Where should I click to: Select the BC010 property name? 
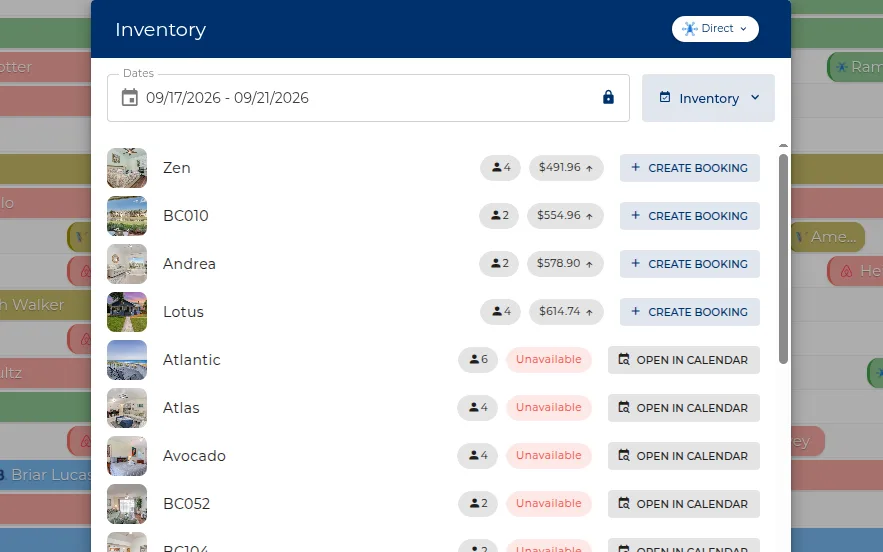(x=186, y=216)
